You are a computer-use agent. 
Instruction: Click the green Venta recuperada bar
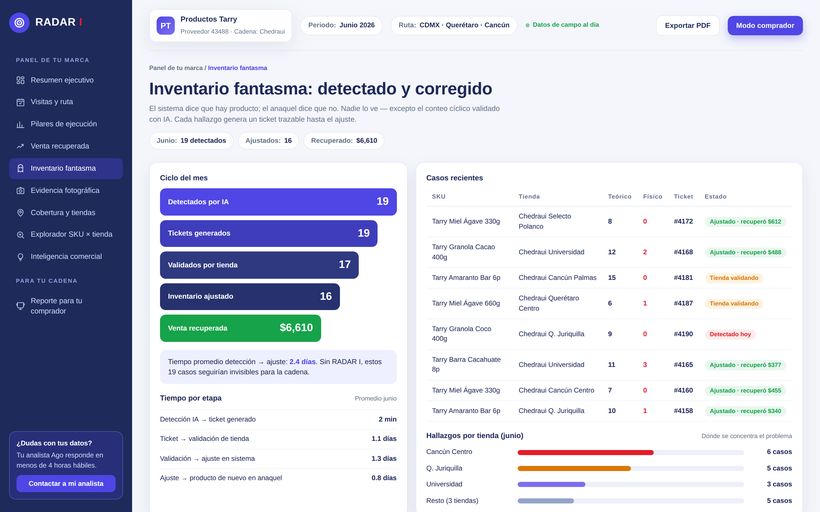pyautogui.click(x=241, y=328)
